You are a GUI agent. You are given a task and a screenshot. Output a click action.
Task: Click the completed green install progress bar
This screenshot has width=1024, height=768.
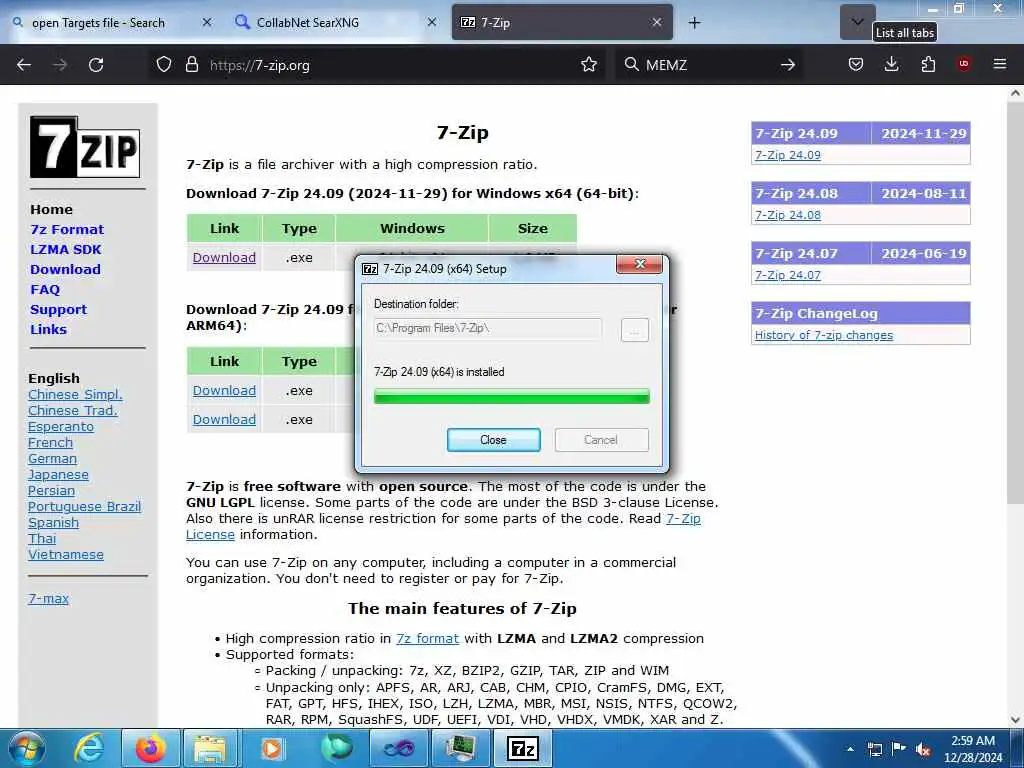[511, 396]
